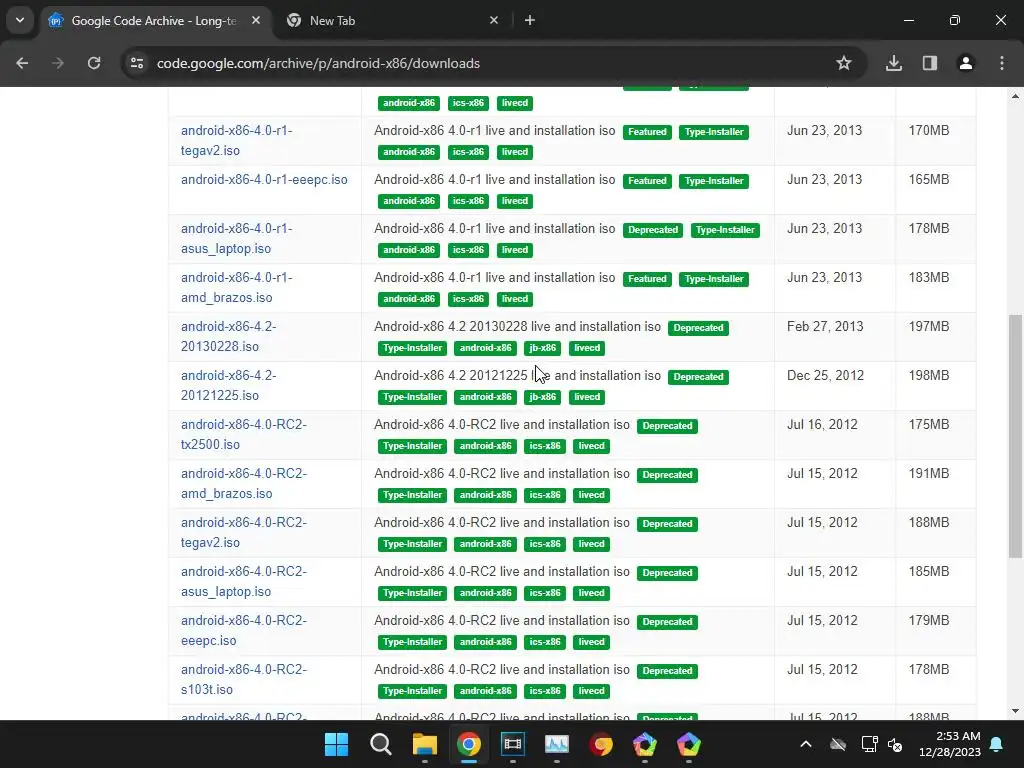Screen dimensions: 1024x768
Task: Click Featured label in r1-tegav2 row
Action: click(647, 132)
